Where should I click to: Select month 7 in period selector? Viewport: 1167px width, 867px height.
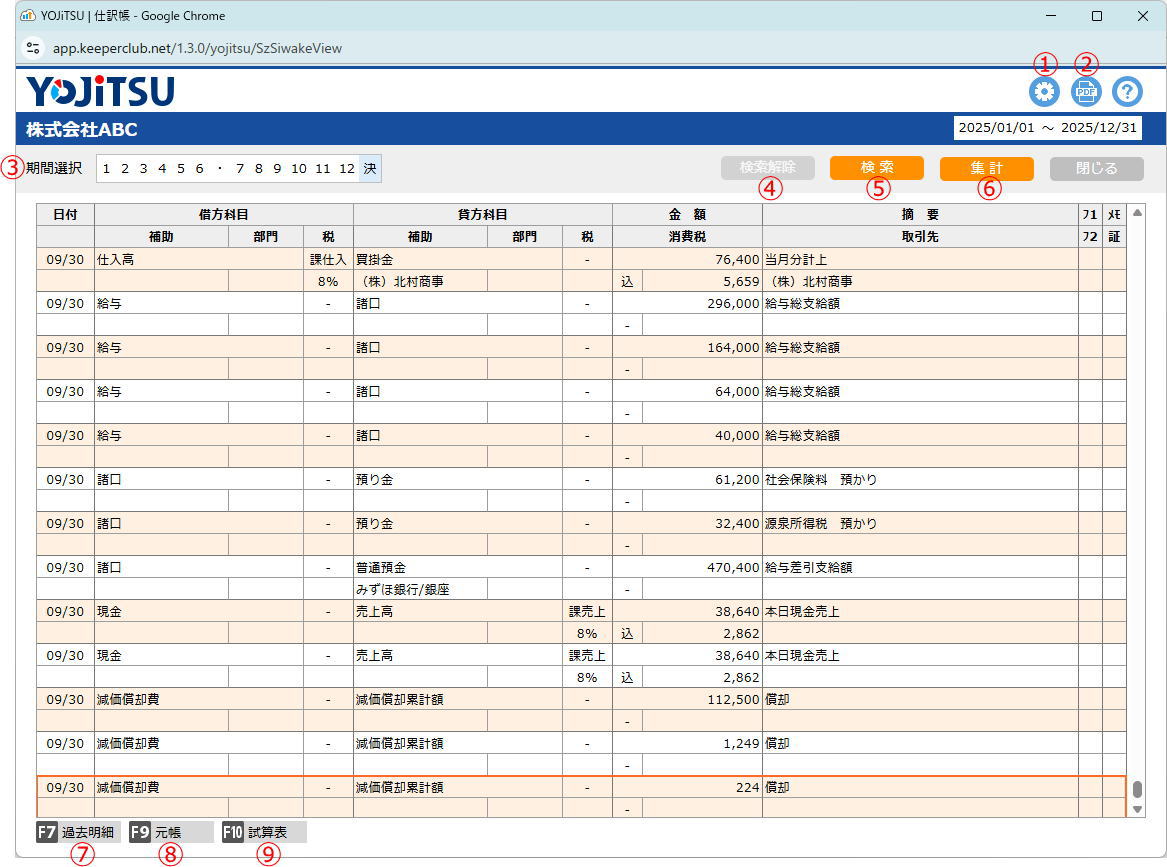pyautogui.click(x=240, y=169)
